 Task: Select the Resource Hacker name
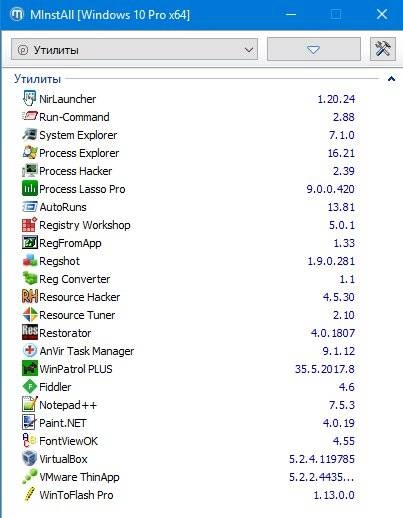tap(80, 297)
